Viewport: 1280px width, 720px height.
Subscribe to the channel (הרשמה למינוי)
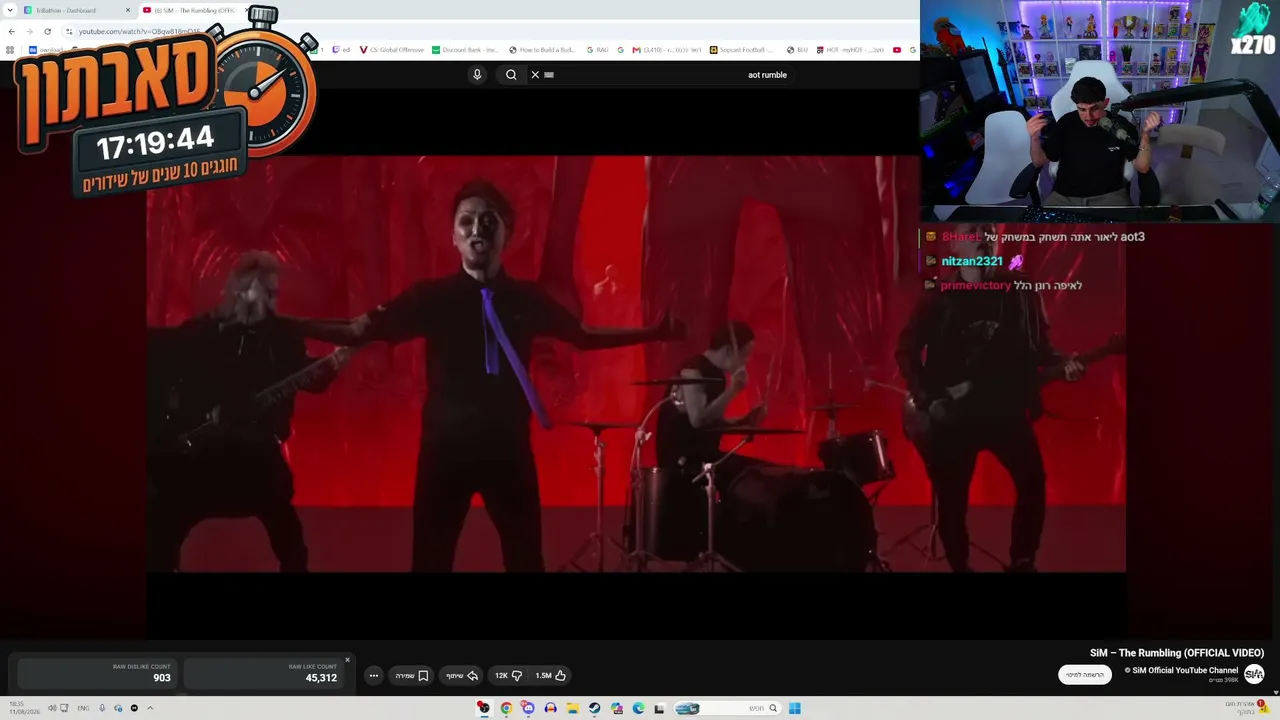point(1085,675)
